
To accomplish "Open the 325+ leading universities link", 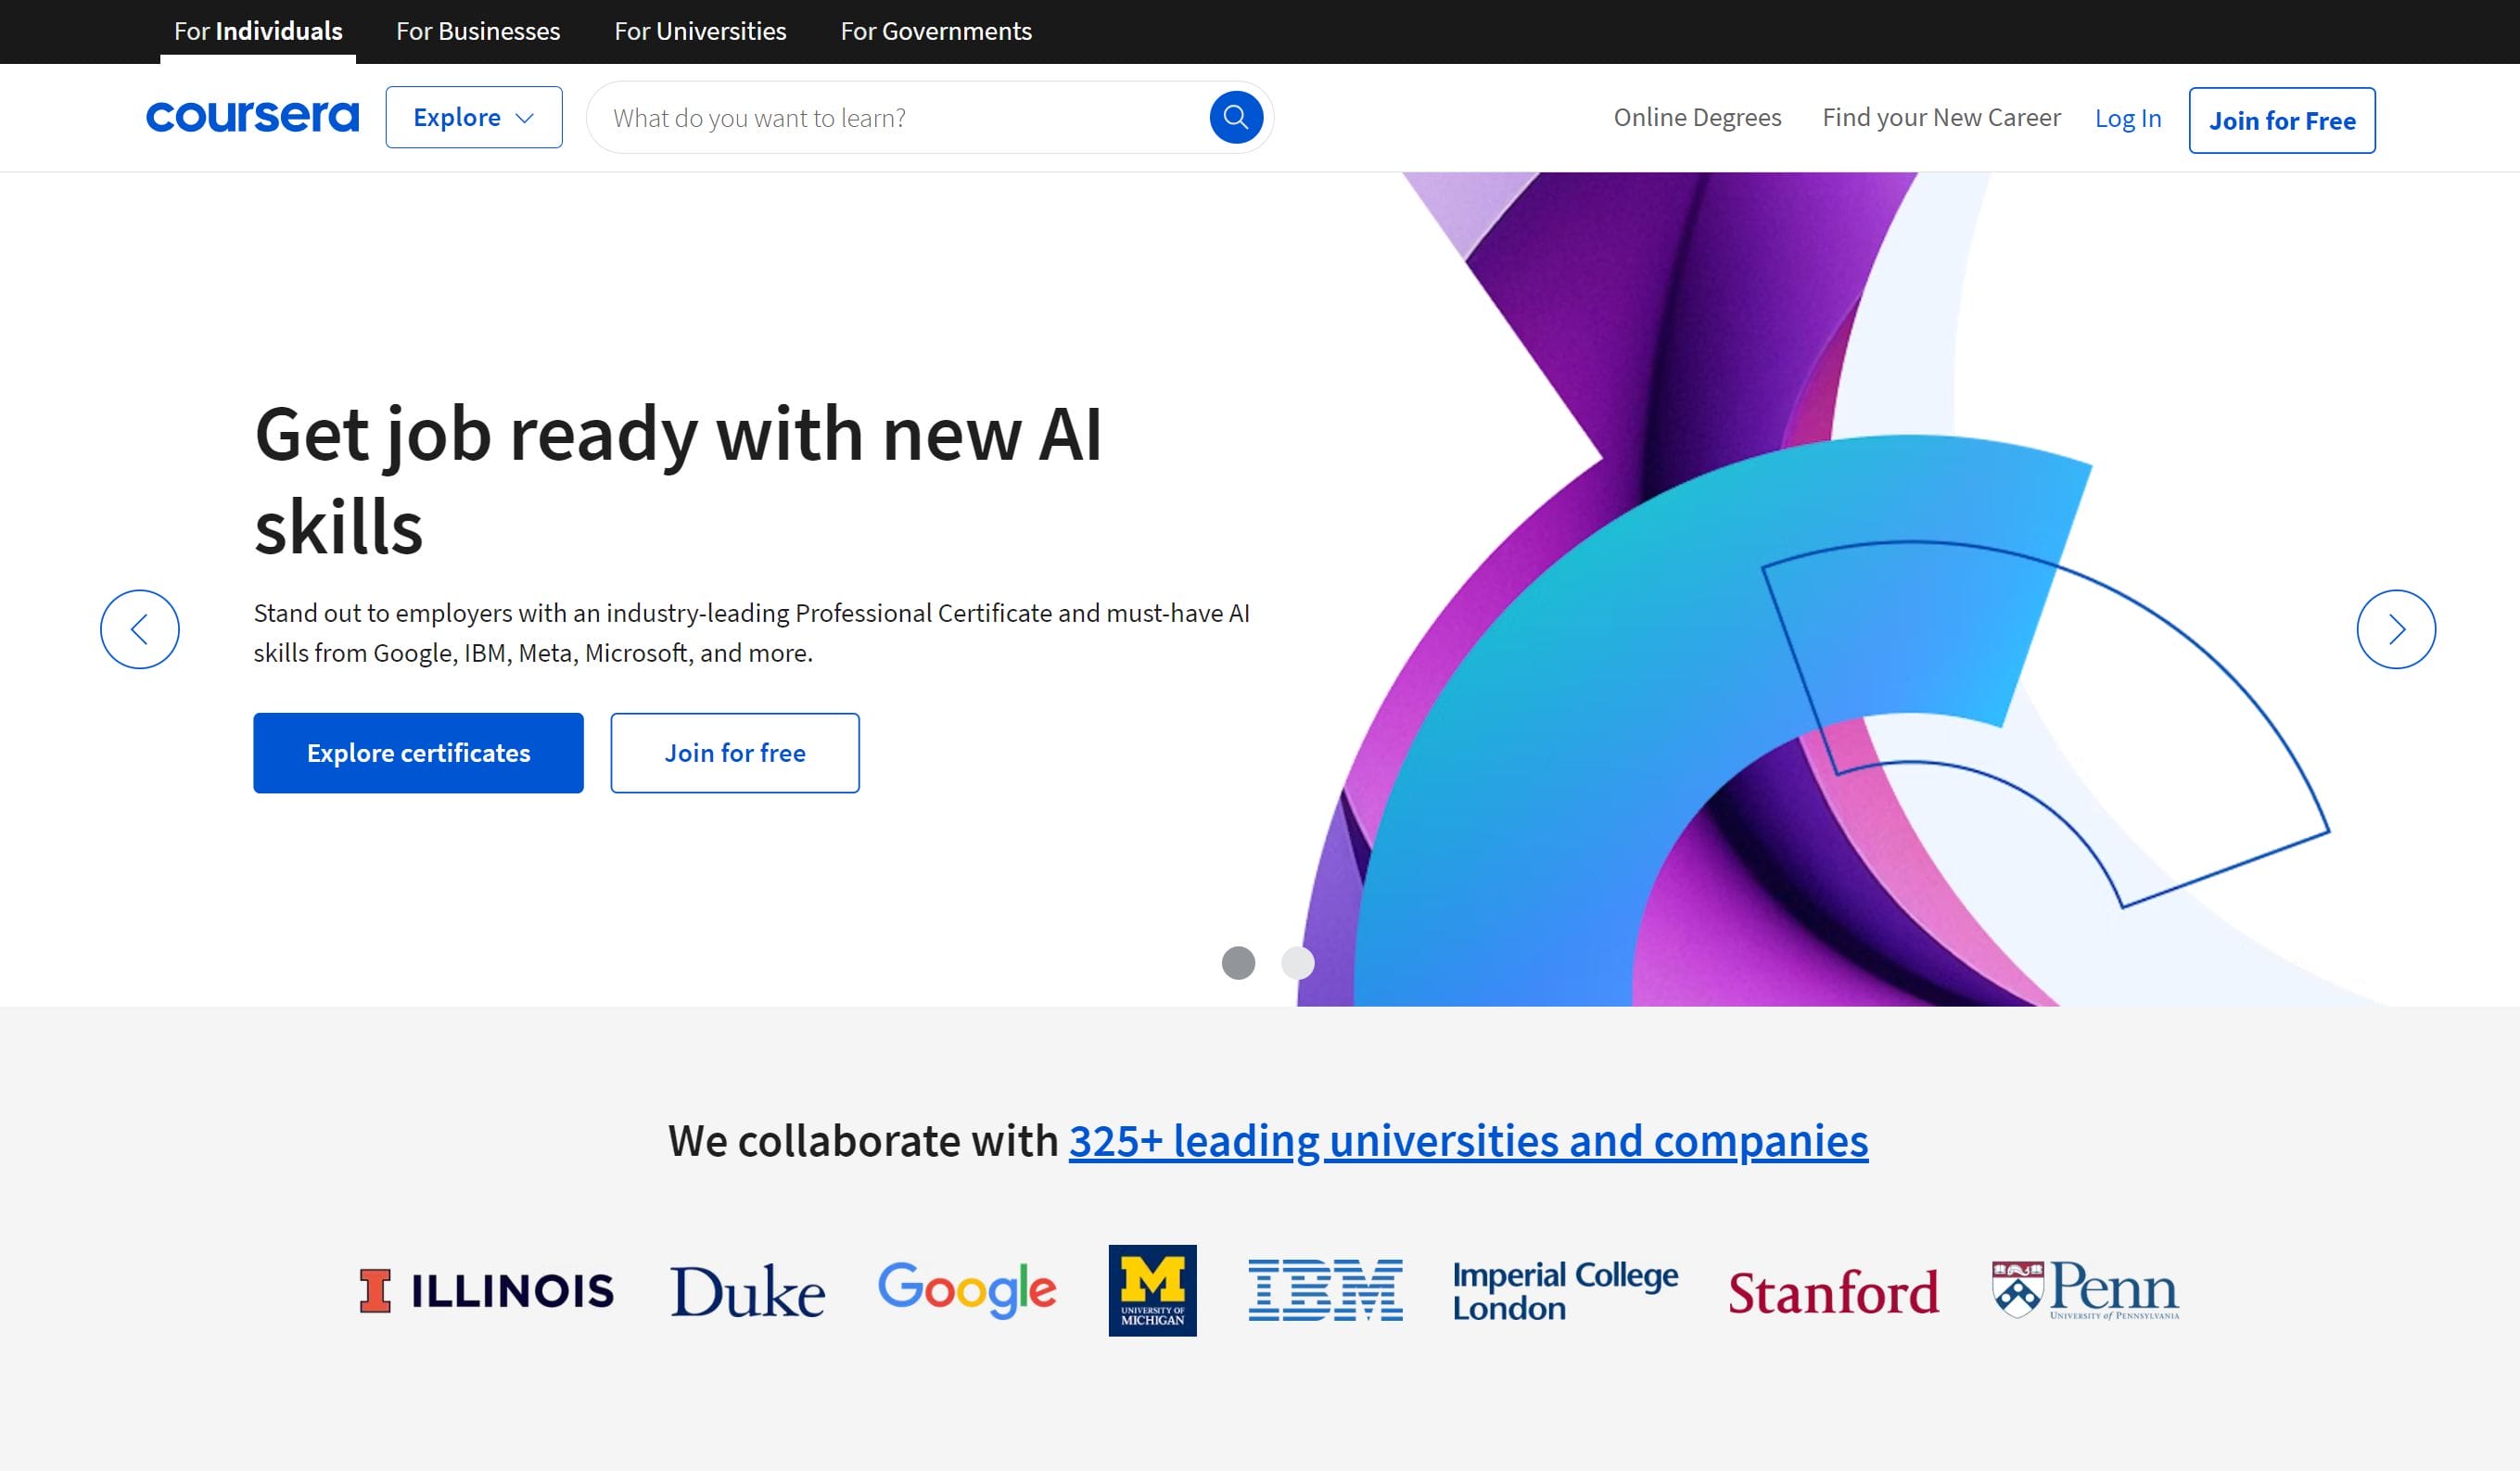I will [1468, 1139].
